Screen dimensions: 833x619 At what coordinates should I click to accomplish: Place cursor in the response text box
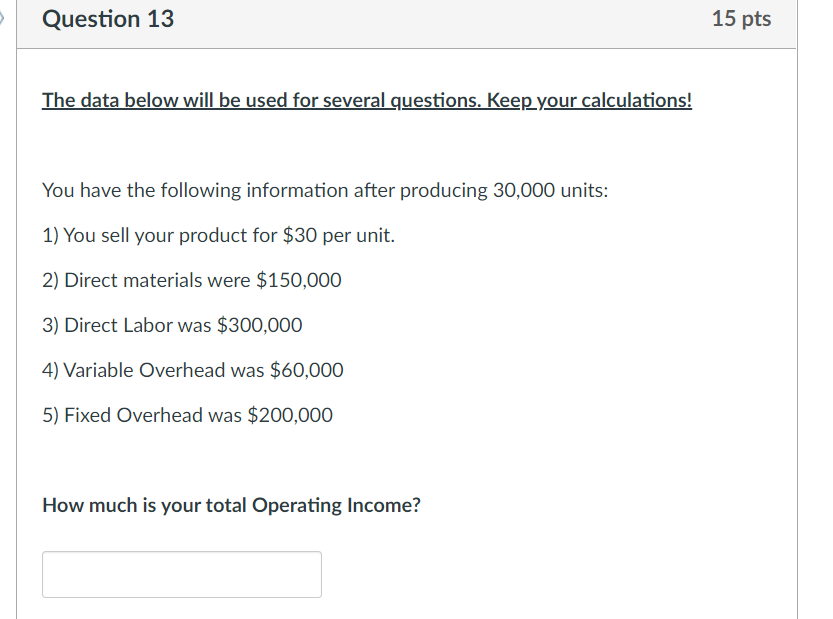pos(181,574)
